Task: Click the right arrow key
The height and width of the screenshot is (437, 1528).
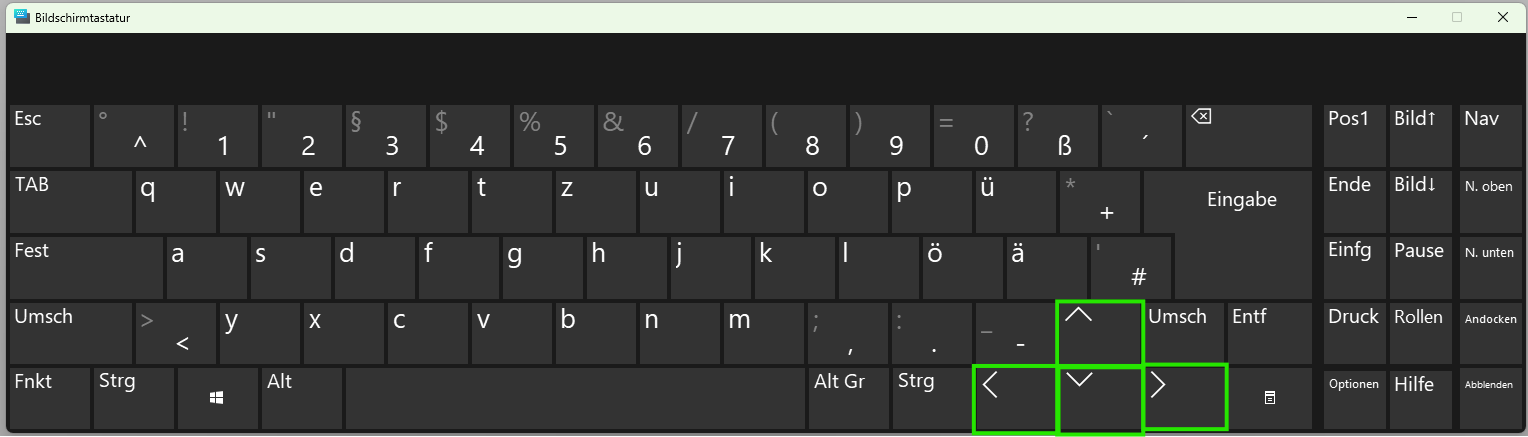Action: click(x=1185, y=398)
